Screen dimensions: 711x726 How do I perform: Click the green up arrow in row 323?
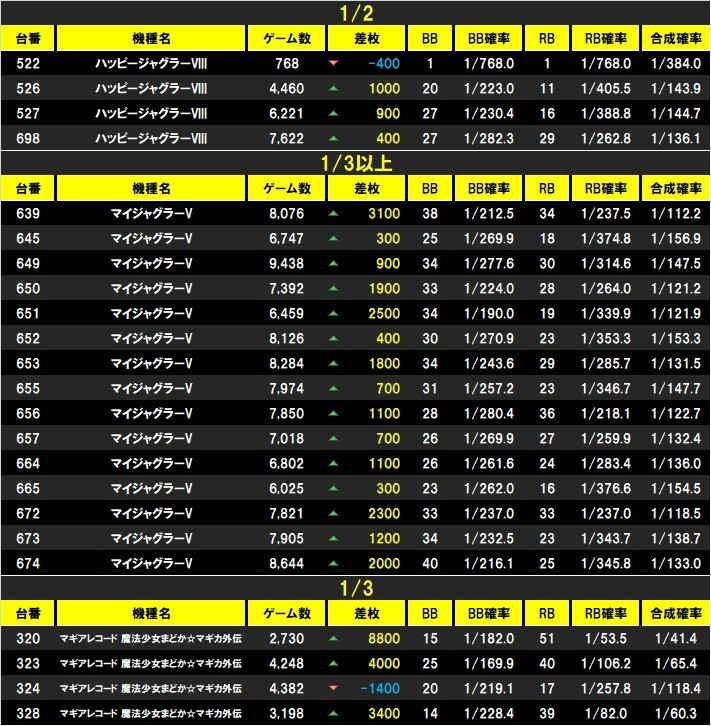click(333, 663)
